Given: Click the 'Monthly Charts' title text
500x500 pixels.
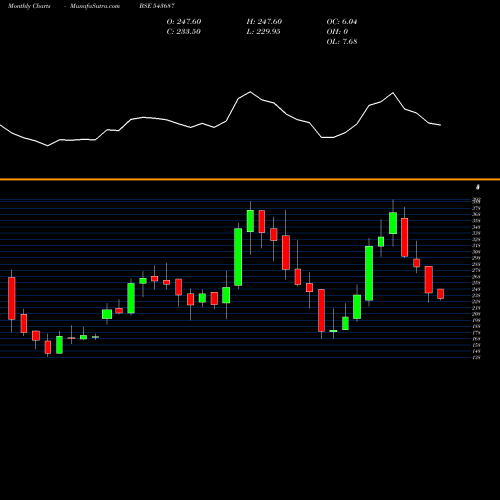Looking at the screenshot, I should click(29, 6).
